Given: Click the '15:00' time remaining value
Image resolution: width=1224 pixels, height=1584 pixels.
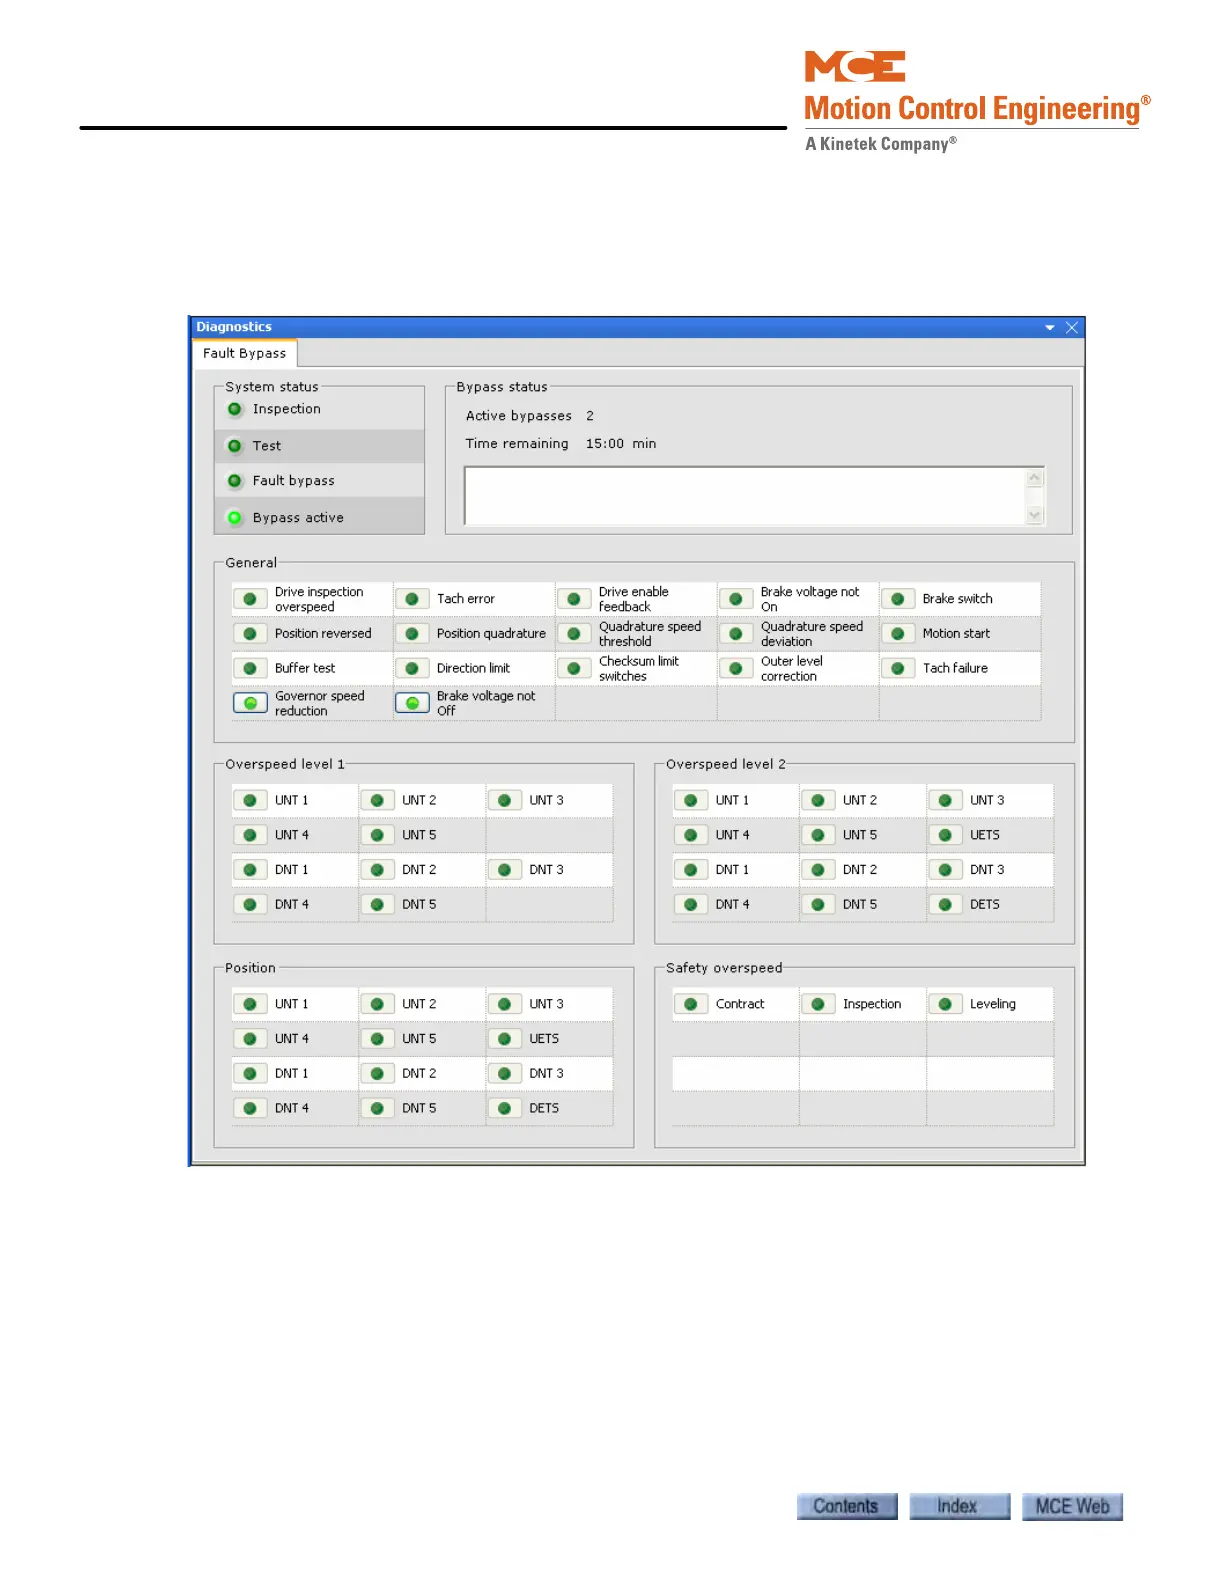Looking at the screenshot, I should 605,444.
